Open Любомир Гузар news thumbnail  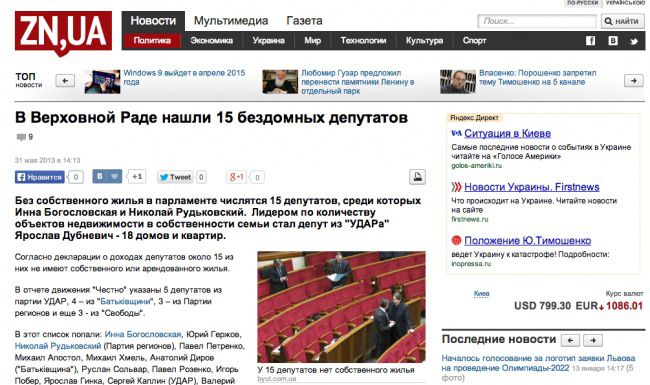click(280, 82)
